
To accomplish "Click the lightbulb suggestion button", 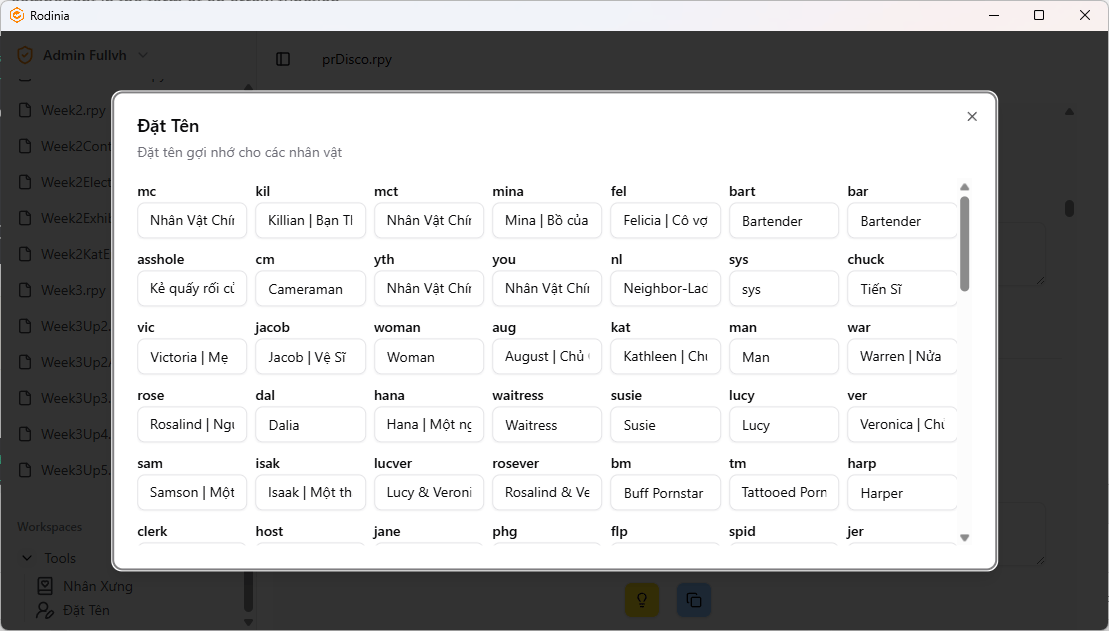I will (641, 600).
